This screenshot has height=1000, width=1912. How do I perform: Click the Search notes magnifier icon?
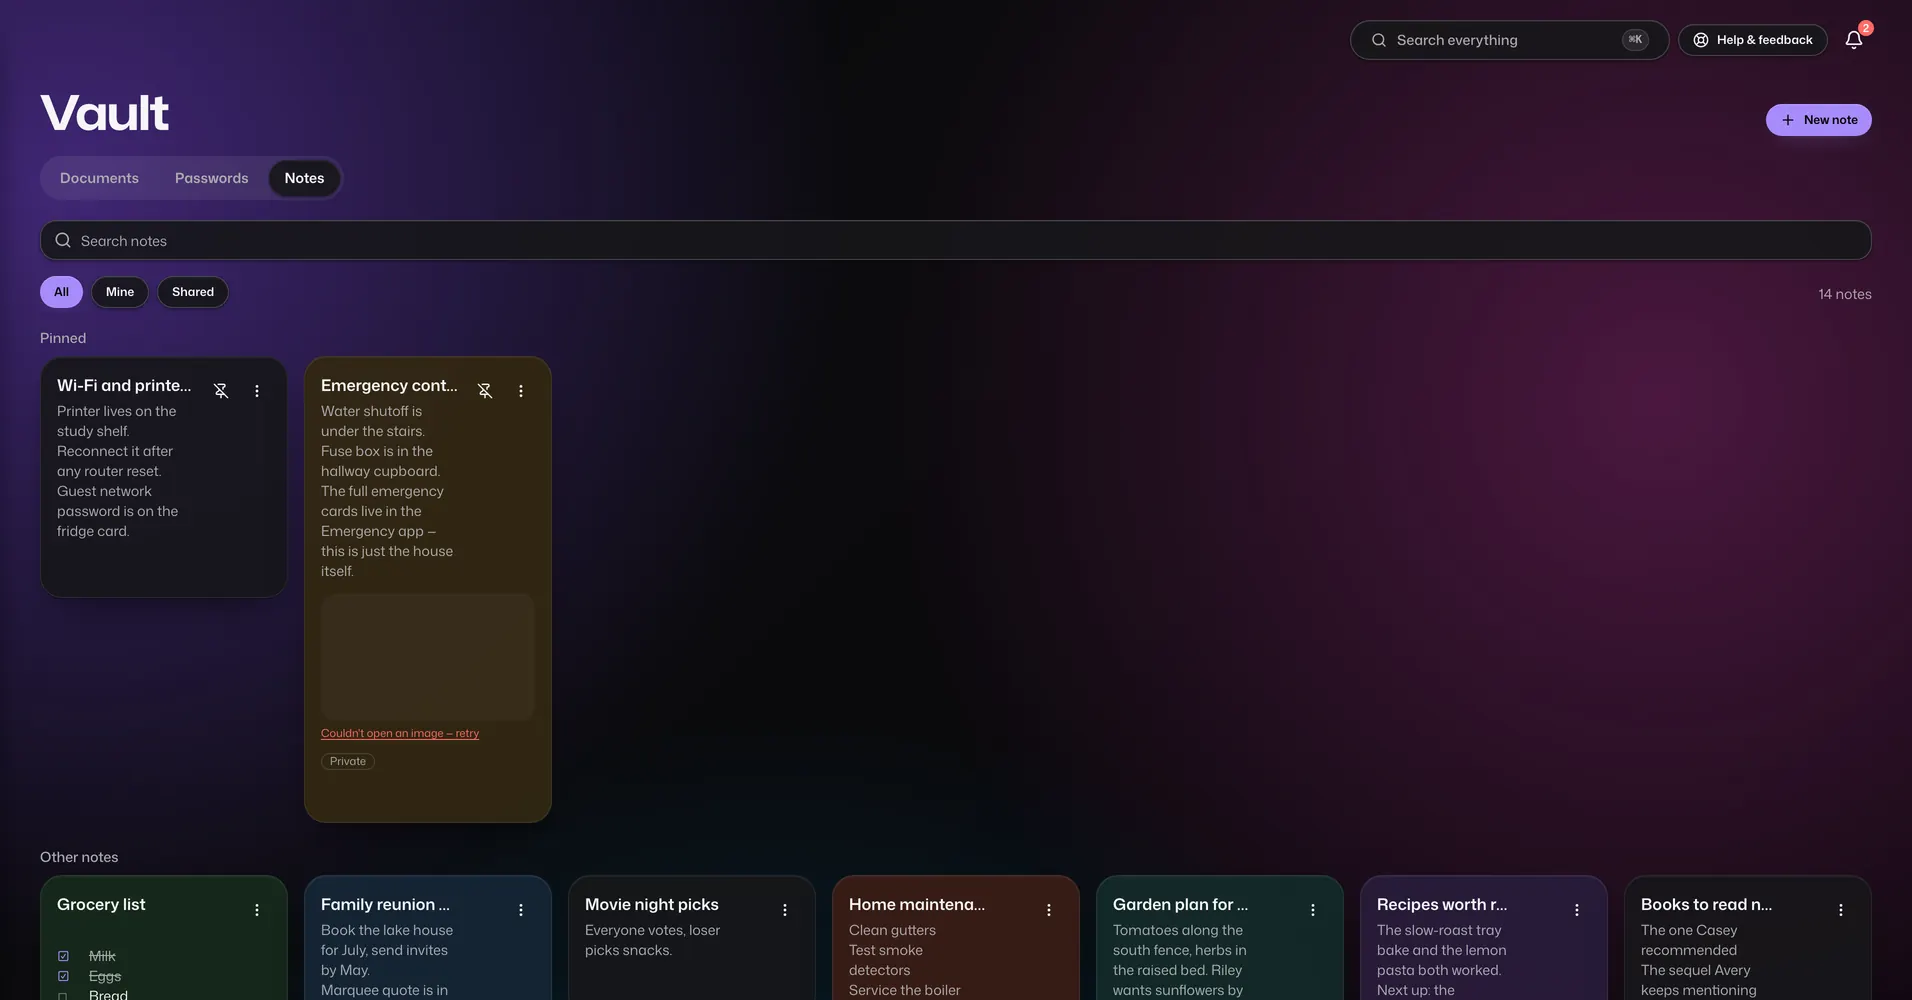click(x=63, y=240)
